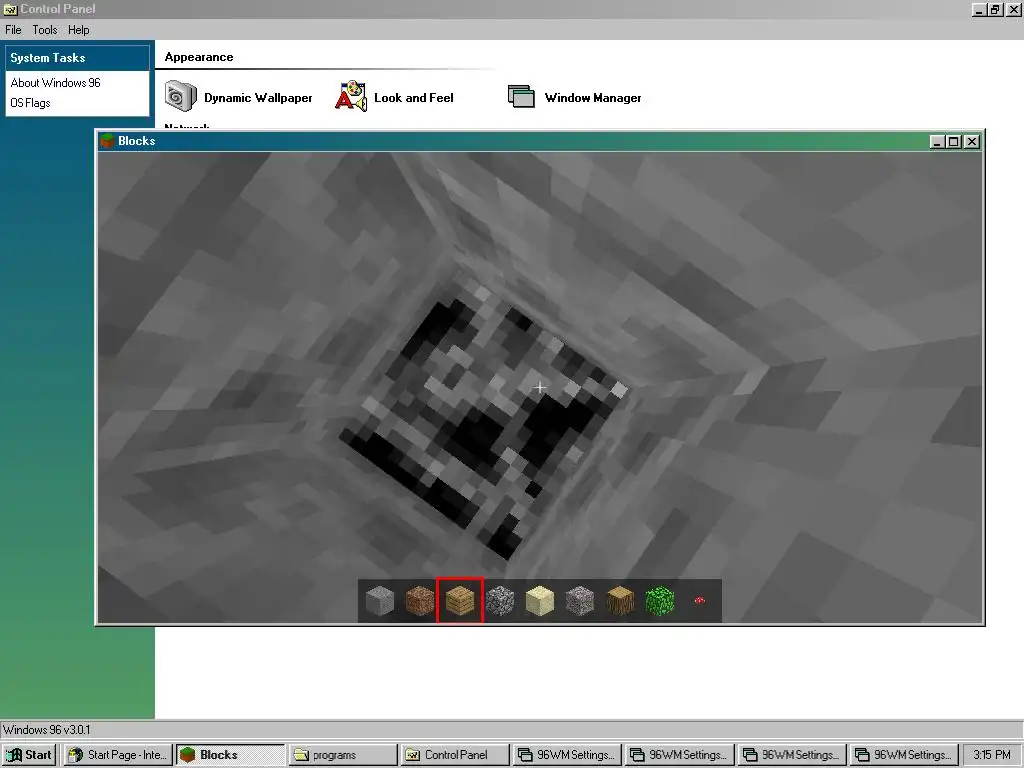Image resolution: width=1024 pixels, height=768 pixels.
Task: Click the 3:15 PM taskbar clock
Action: click(991, 755)
